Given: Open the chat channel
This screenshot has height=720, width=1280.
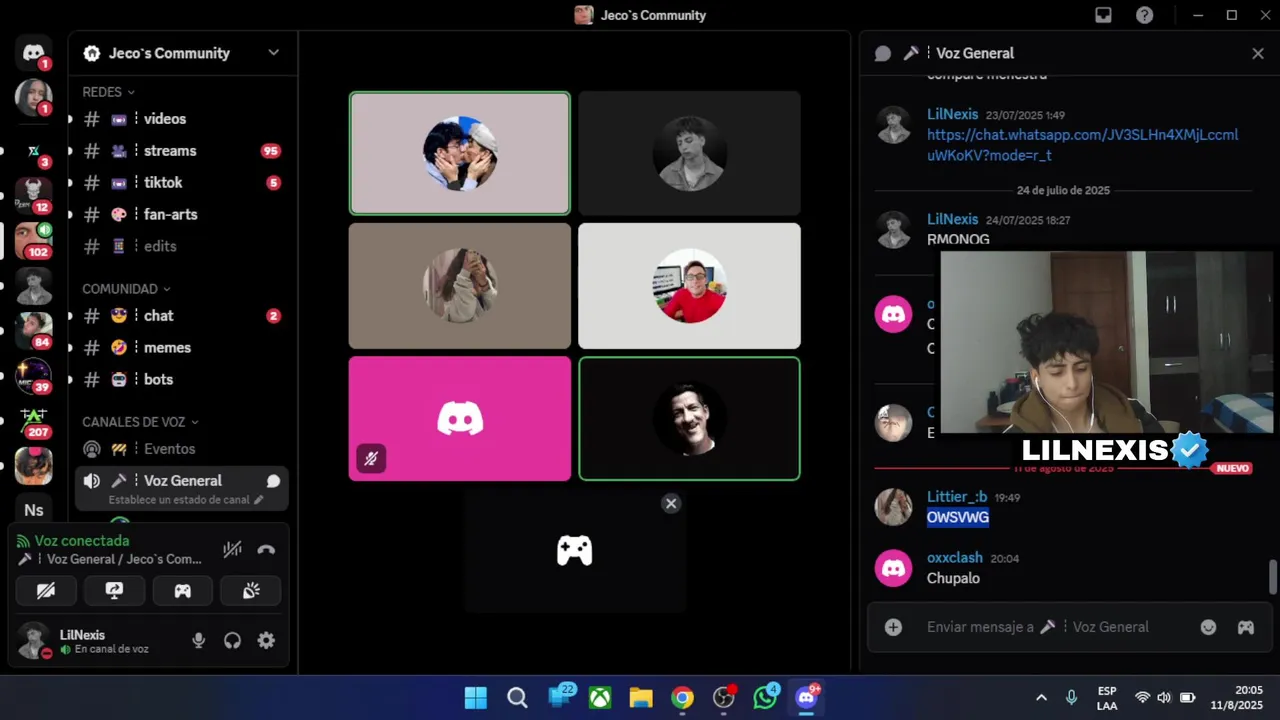Looking at the screenshot, I should [182, 316].
